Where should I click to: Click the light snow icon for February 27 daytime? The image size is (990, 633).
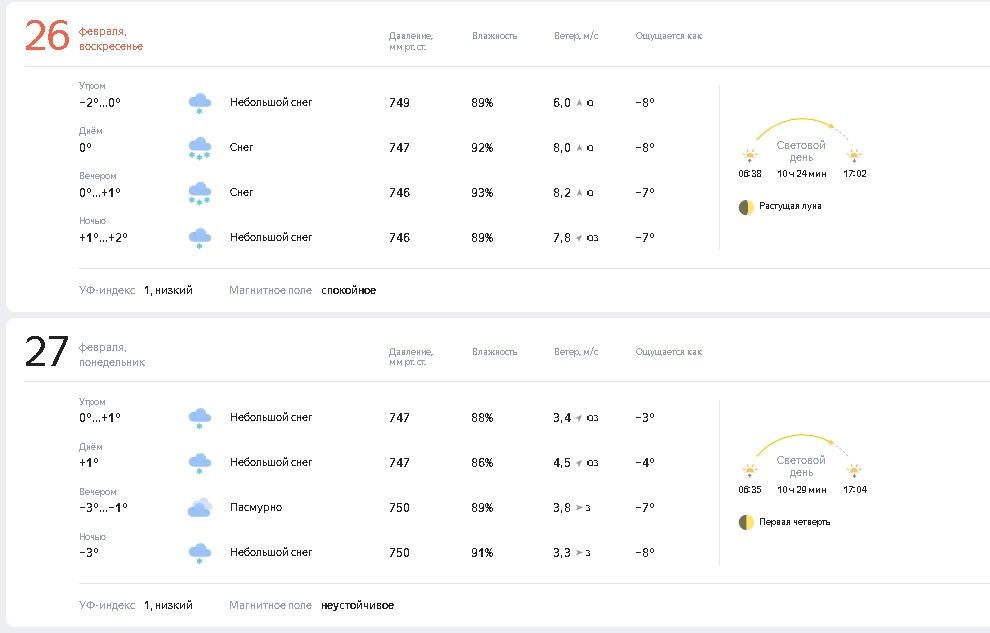tap(200, 463)
